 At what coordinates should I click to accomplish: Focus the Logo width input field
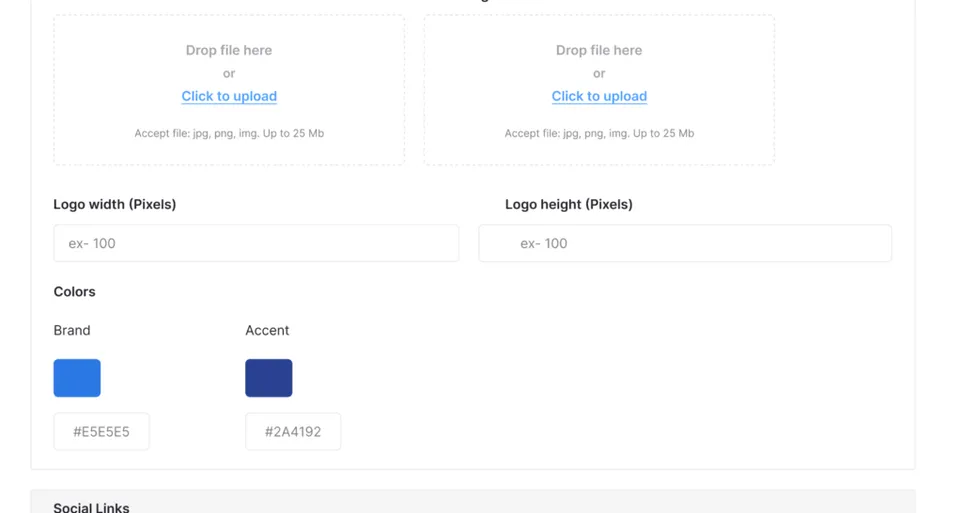point(256,243)
